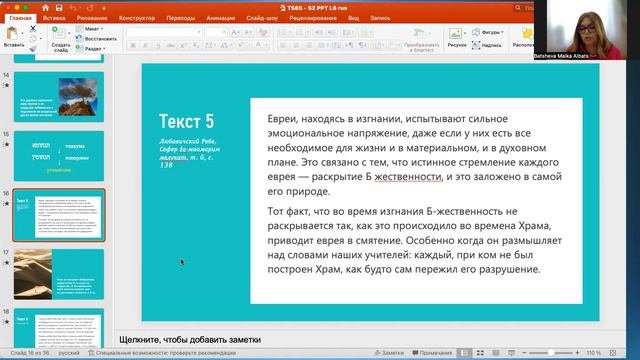Switch to the Конструктор tab
The height and width of the screenshot is (360, 640).
tap(137, 18)
